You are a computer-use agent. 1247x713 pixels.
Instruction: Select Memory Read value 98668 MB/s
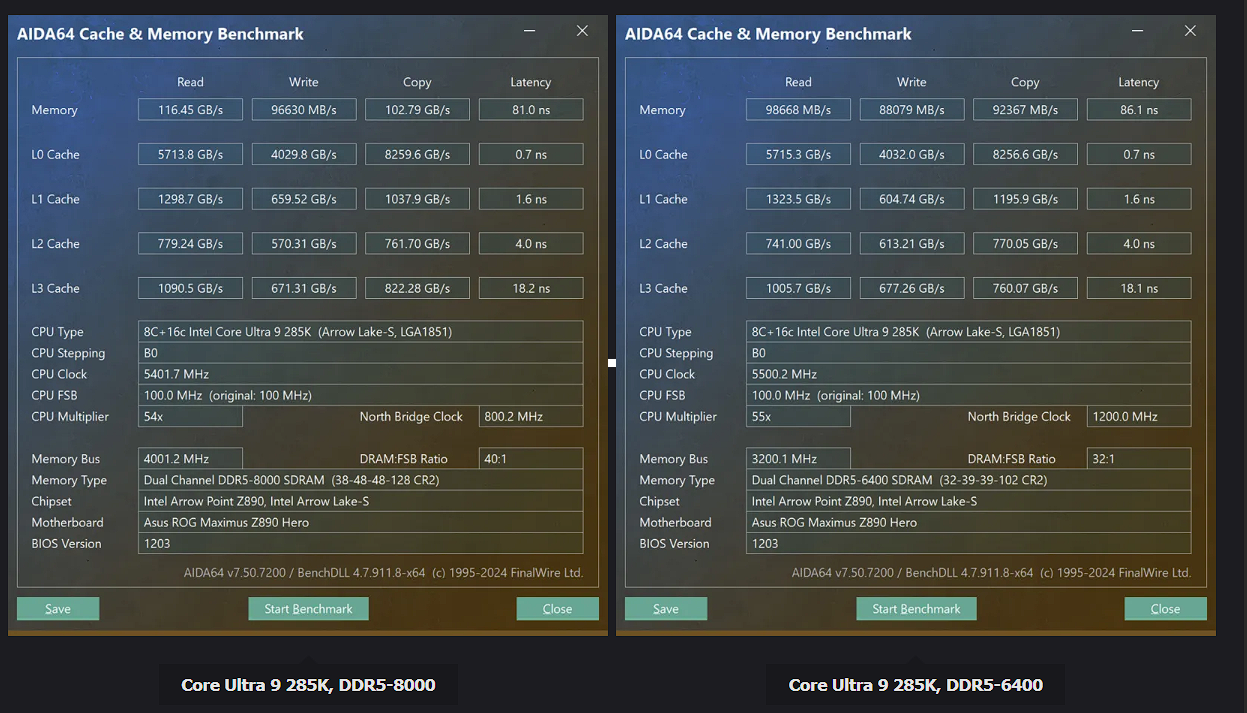(x=798, y=110)
